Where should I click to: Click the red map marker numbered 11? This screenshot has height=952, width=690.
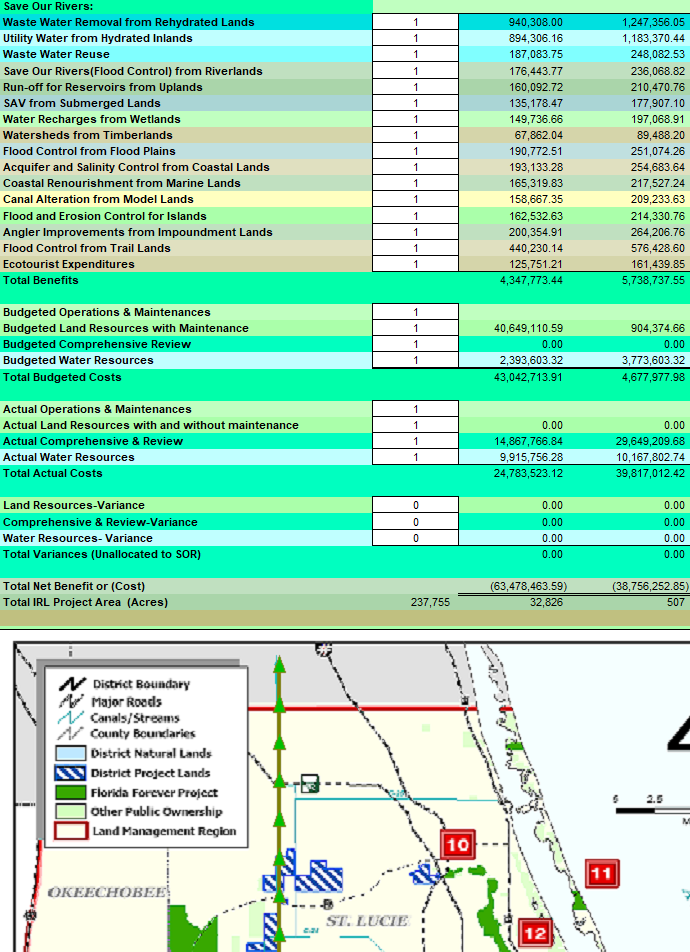[x=600, y=873]
